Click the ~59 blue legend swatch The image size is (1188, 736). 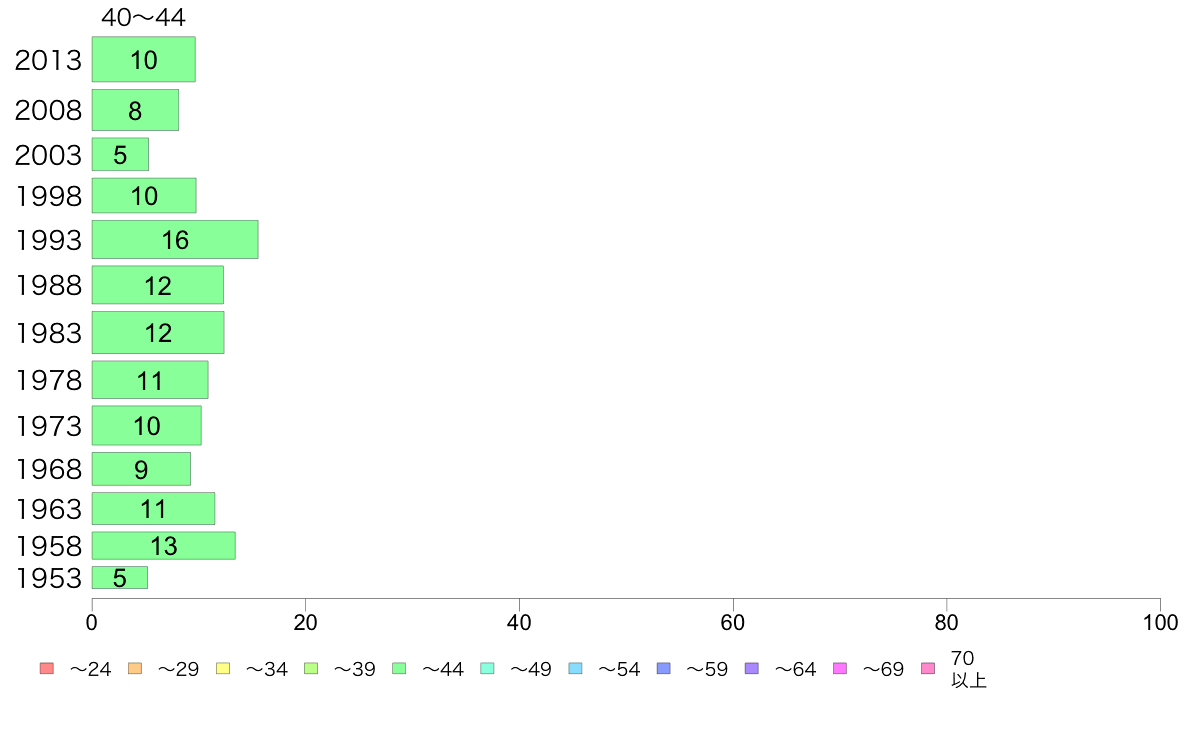(x=664, y=669)
